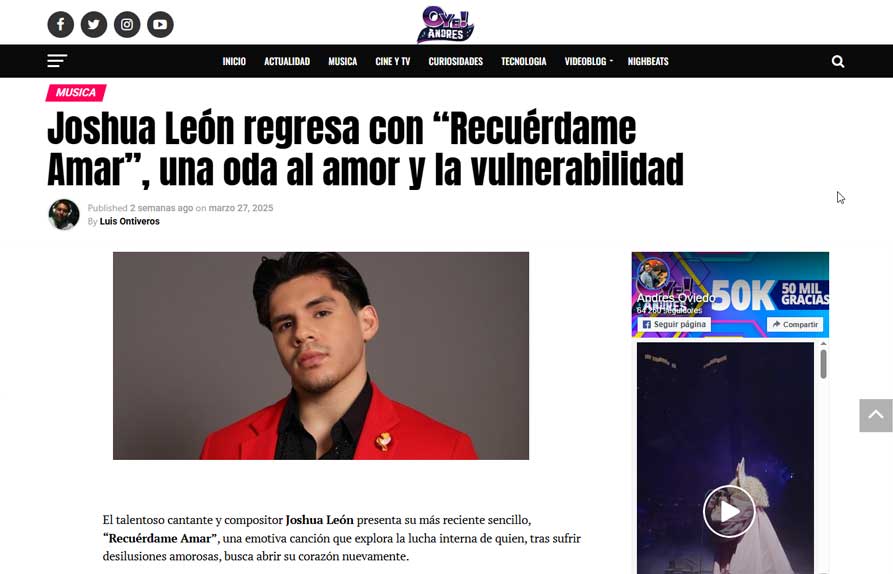The height and width of the screenshot is (574, 893).
Task: Open the YouTube social icon
Action: [x=161, y=24]
